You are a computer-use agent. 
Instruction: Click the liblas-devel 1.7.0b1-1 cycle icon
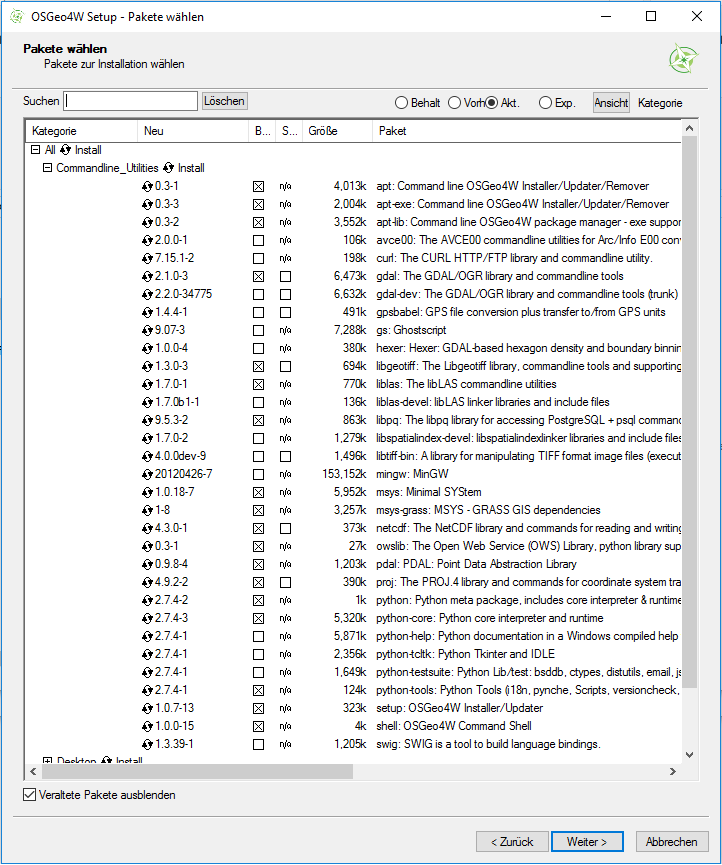[147, 403]
